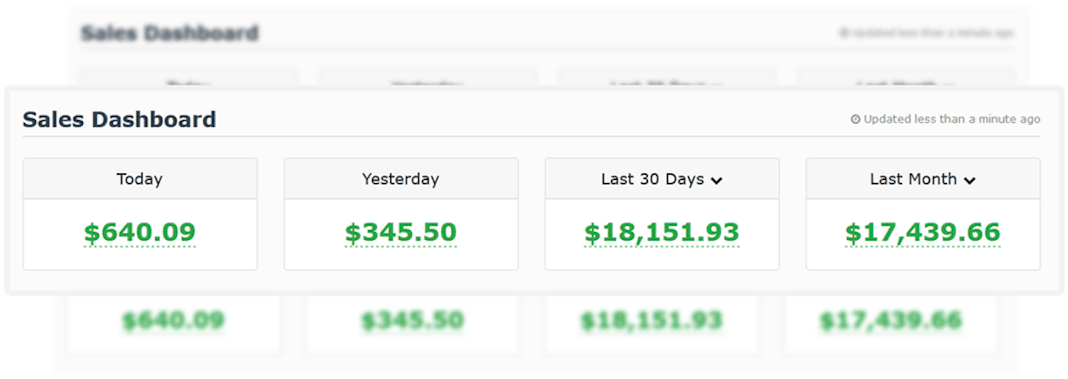The image size is (1068, 379).
Task: Click the blurred Last 30 Days header in background
Action: point(666,84)
